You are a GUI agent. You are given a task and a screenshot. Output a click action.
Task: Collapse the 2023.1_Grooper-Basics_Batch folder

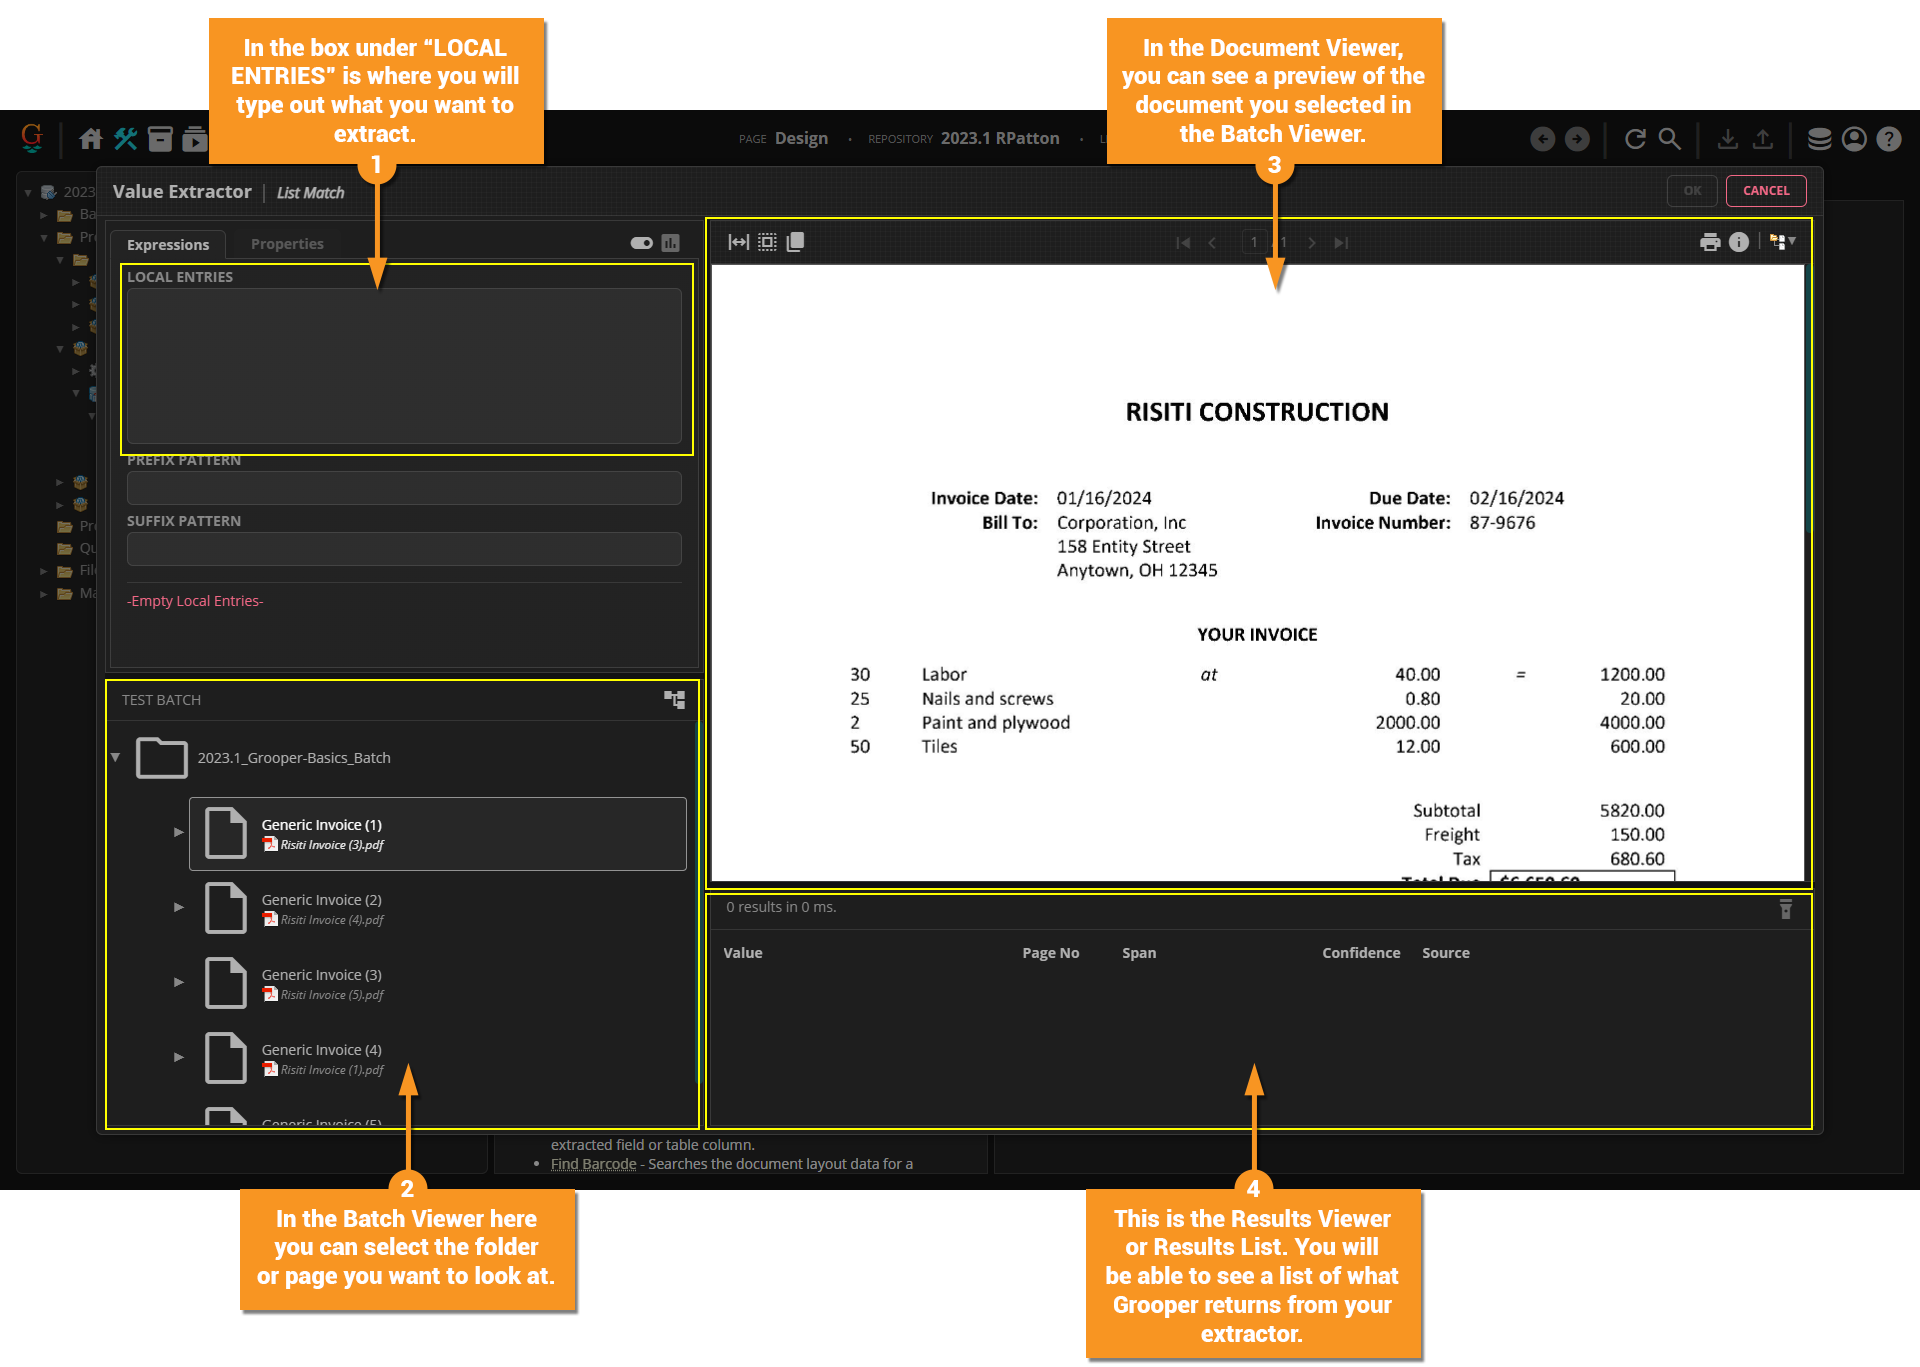coord(116,757)
